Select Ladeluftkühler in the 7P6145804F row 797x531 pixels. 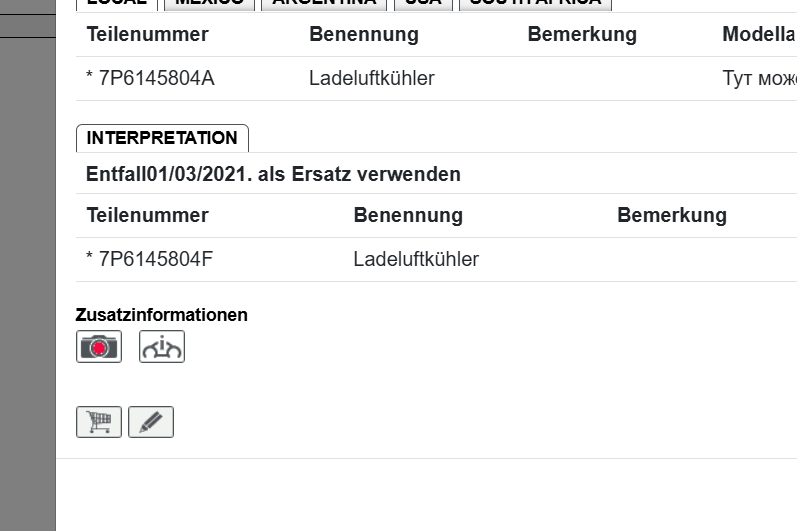[x=416, y=260]
